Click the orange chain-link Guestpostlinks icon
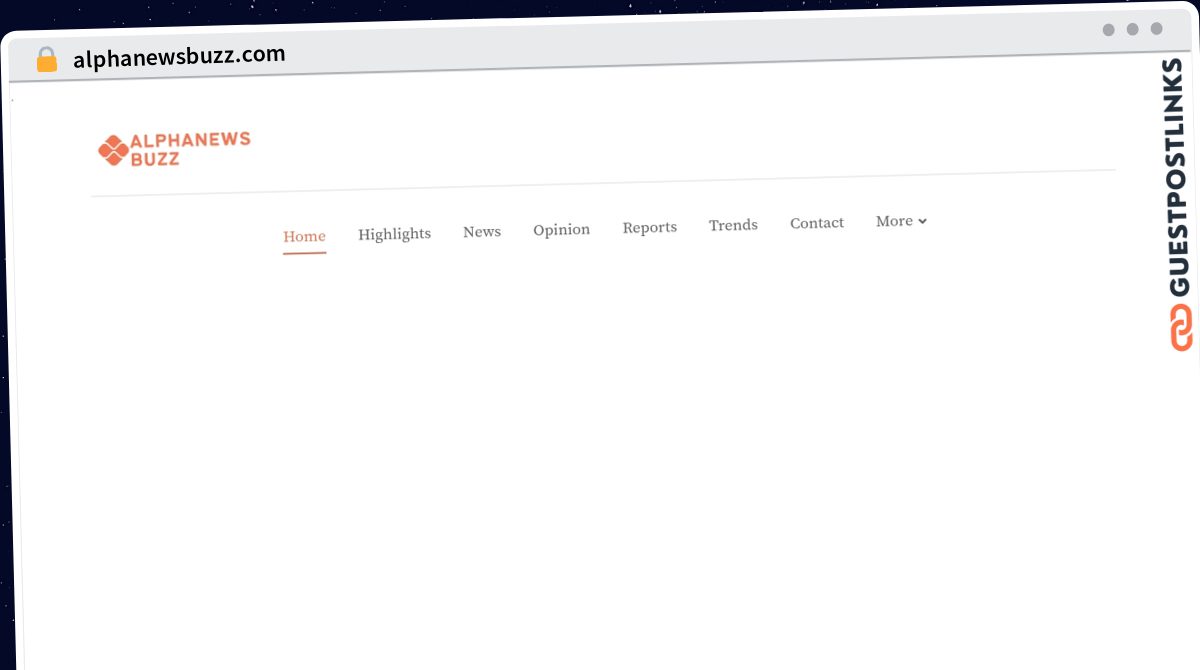Viewport: 1200px width, 670px height. 1181,329
